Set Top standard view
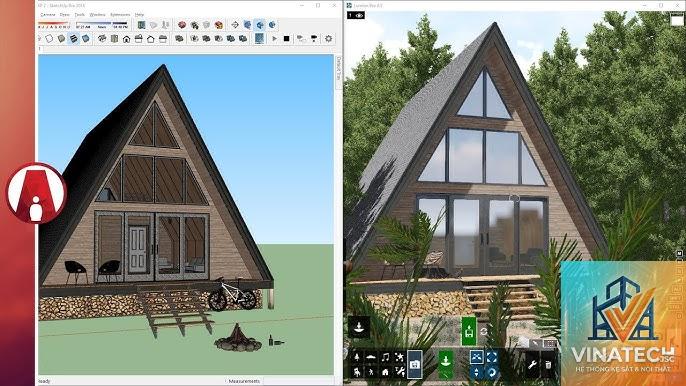 (114, 39)
